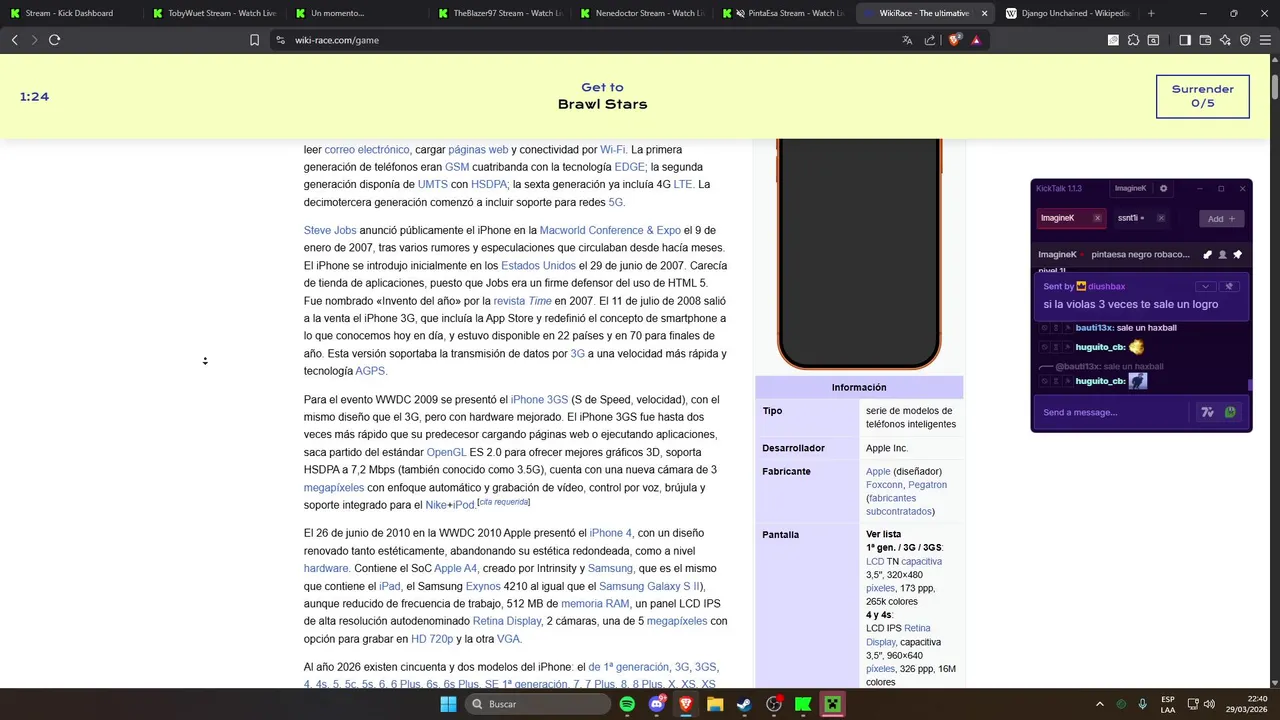
Task: Open Spotify from the taskbar
Action: [x=627, y=704]
